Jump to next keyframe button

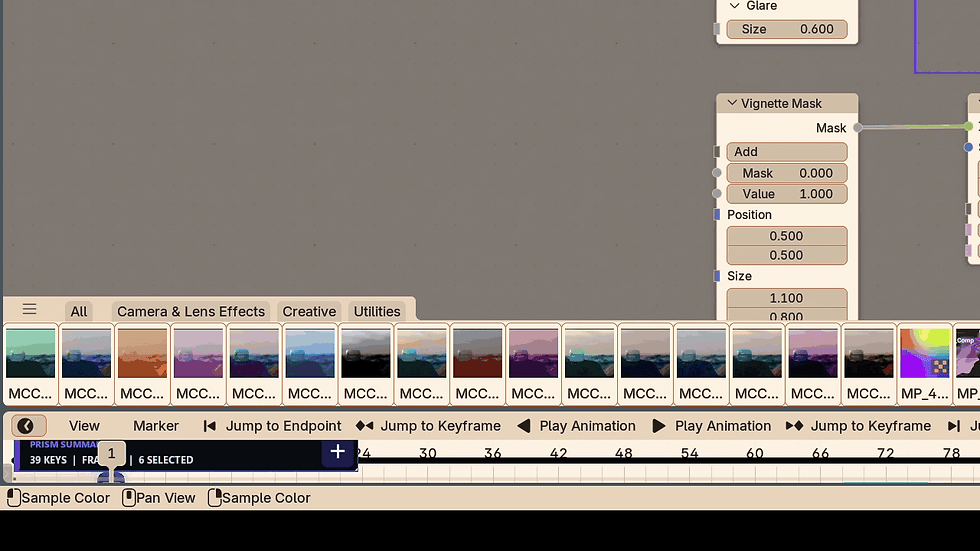(x=858, y=426)
